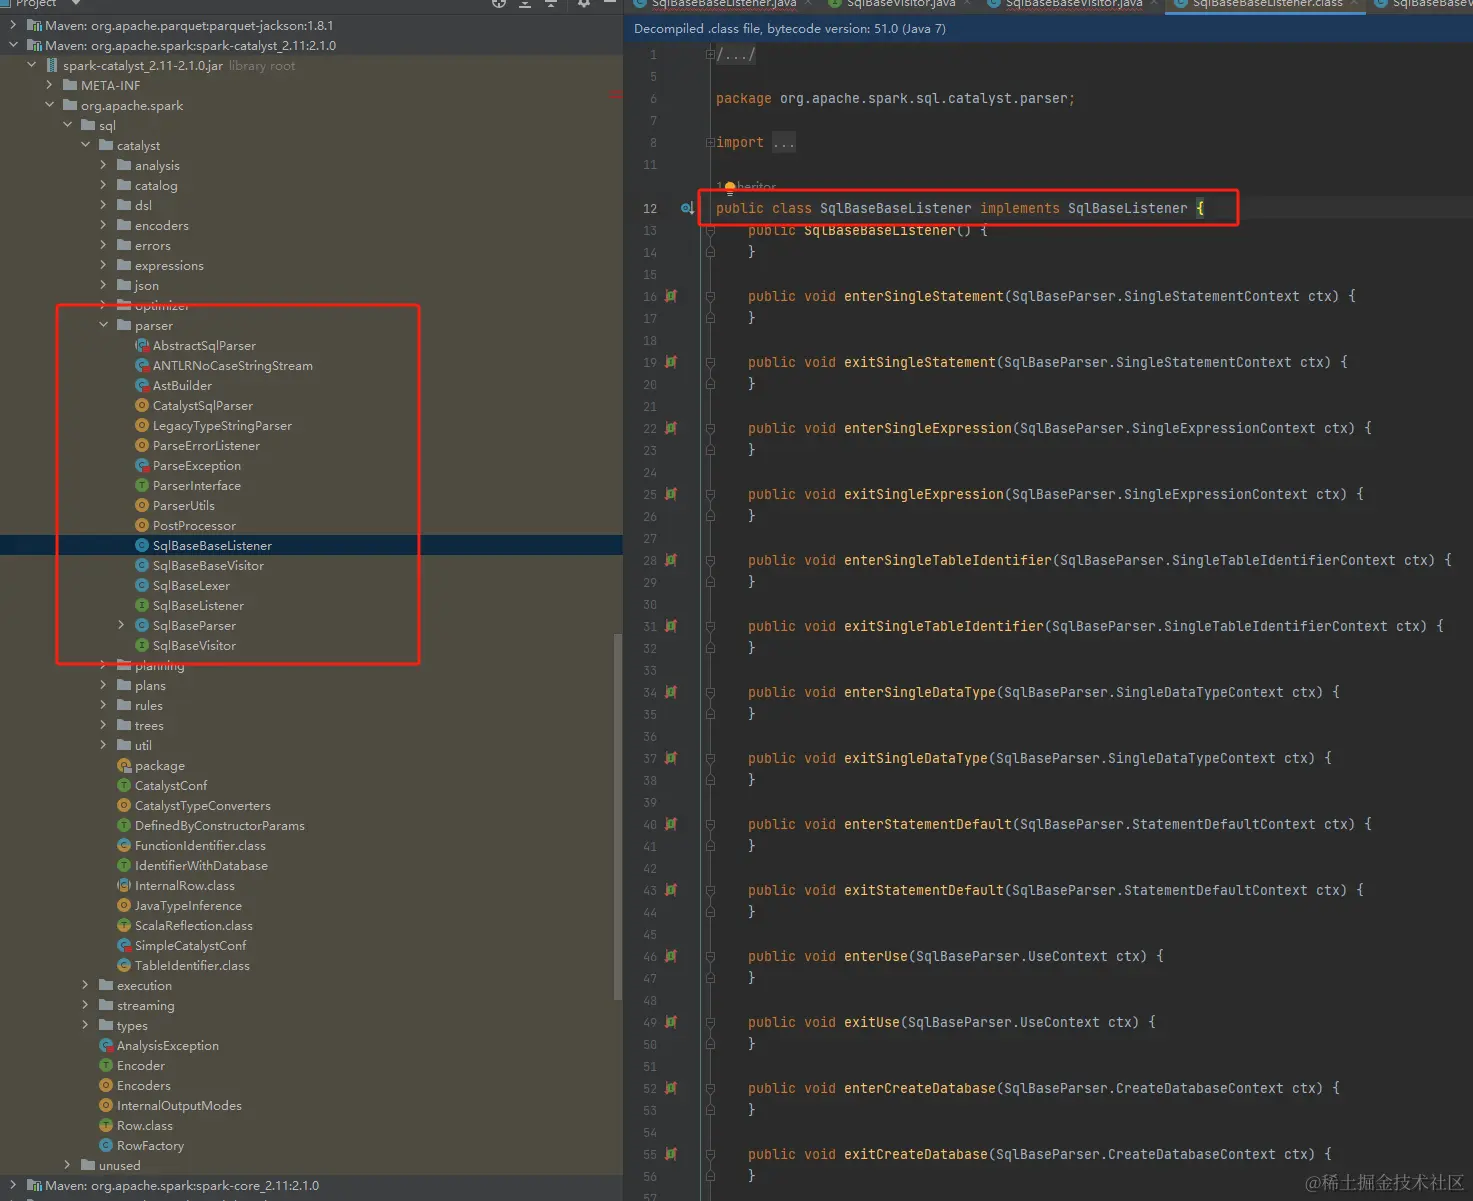Toggle fold marker beside enterStatementDefault method
Screen dimensions: 1473x1201
(x=710, y=825)
